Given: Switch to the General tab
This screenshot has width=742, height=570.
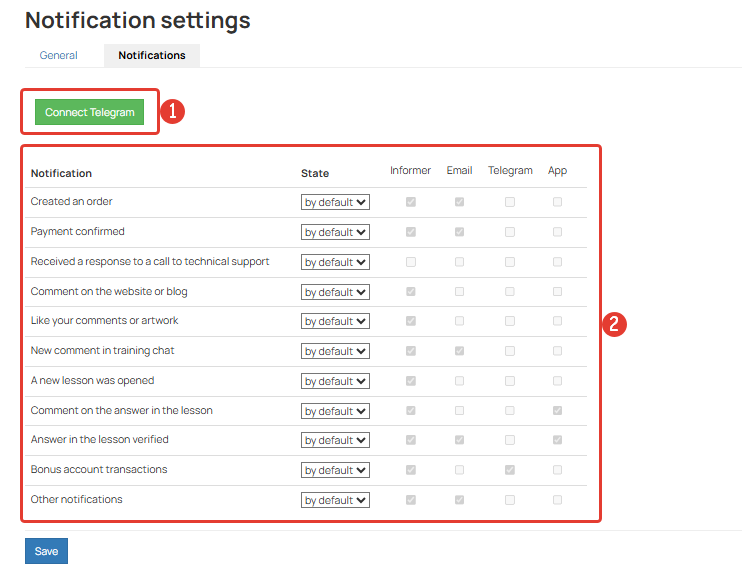Looking at the screenshot, I should tap(58, 55).
